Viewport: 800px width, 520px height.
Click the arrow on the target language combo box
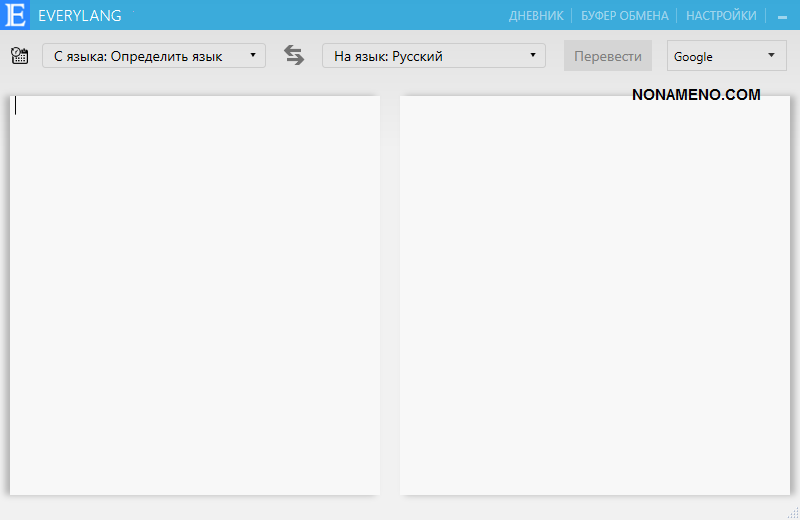[532, 56]
